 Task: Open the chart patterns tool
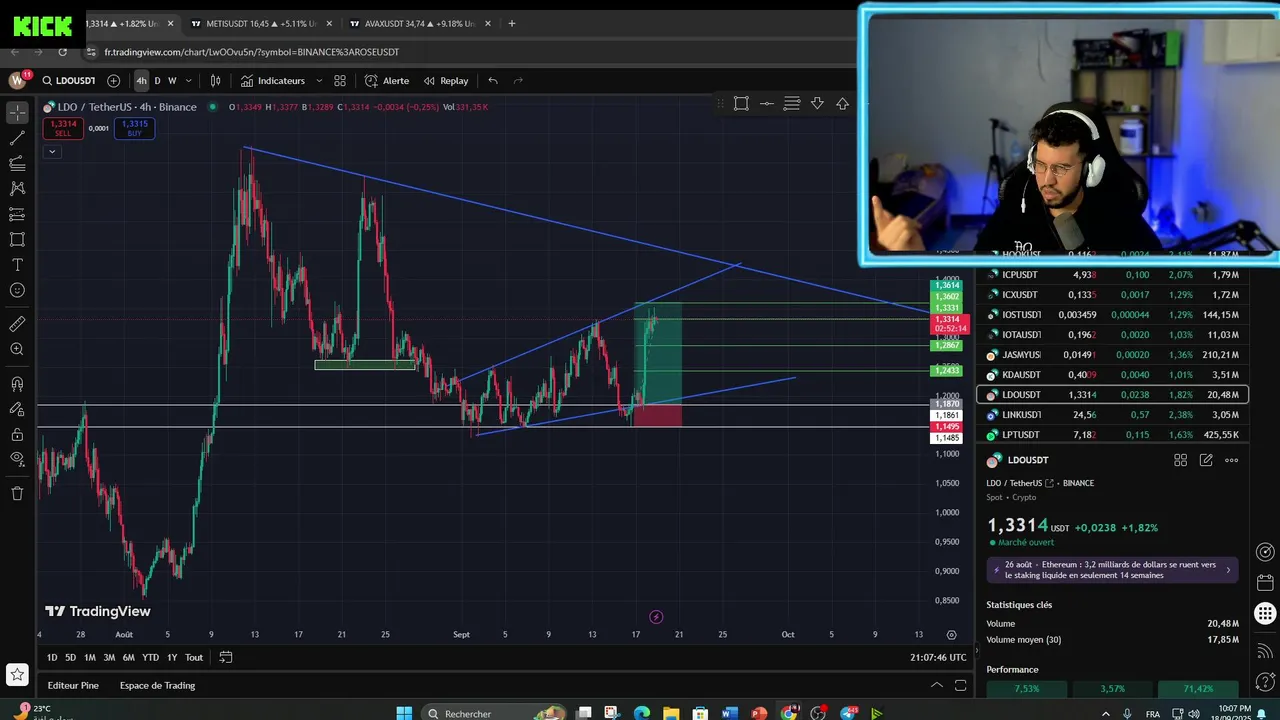coord(17,188)
